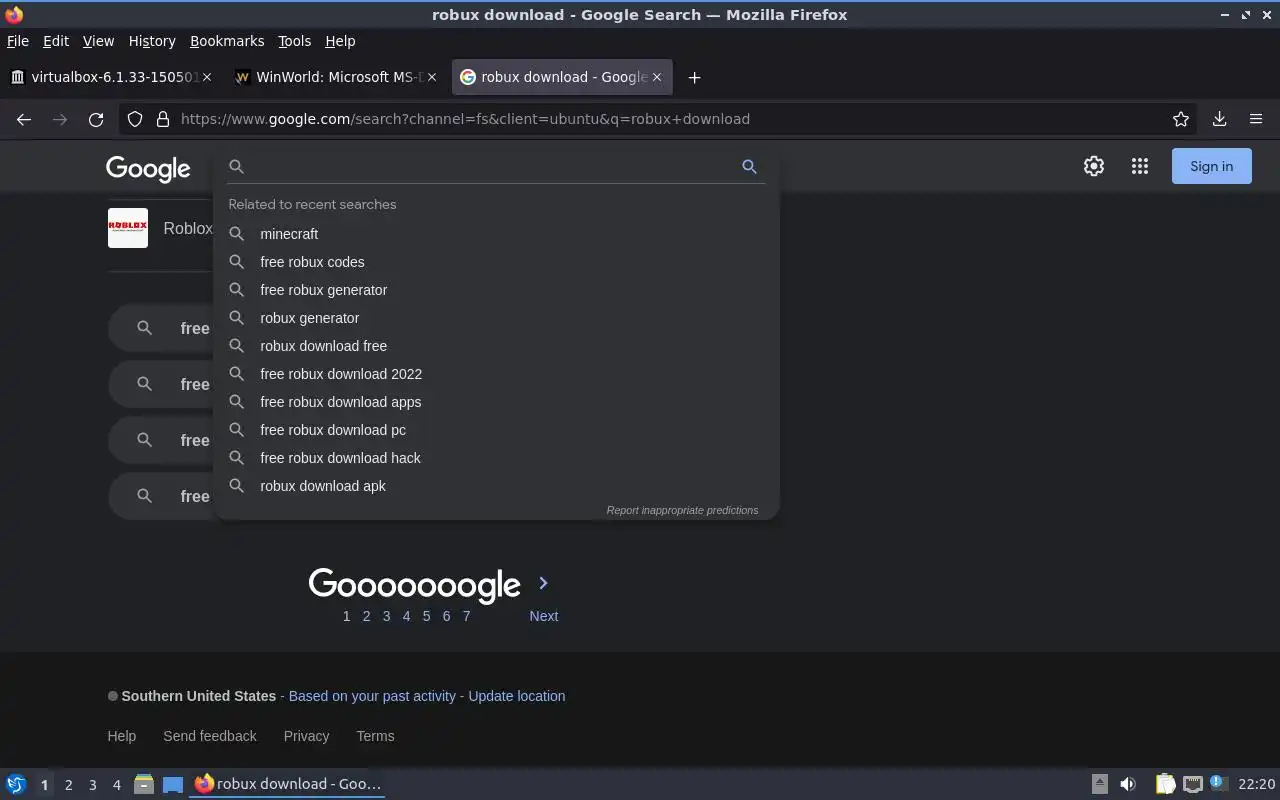Screen dimensions: 1280x800
Task: Click the robux download Firefox taskbar entry
Action: click(x=288, y=784)
